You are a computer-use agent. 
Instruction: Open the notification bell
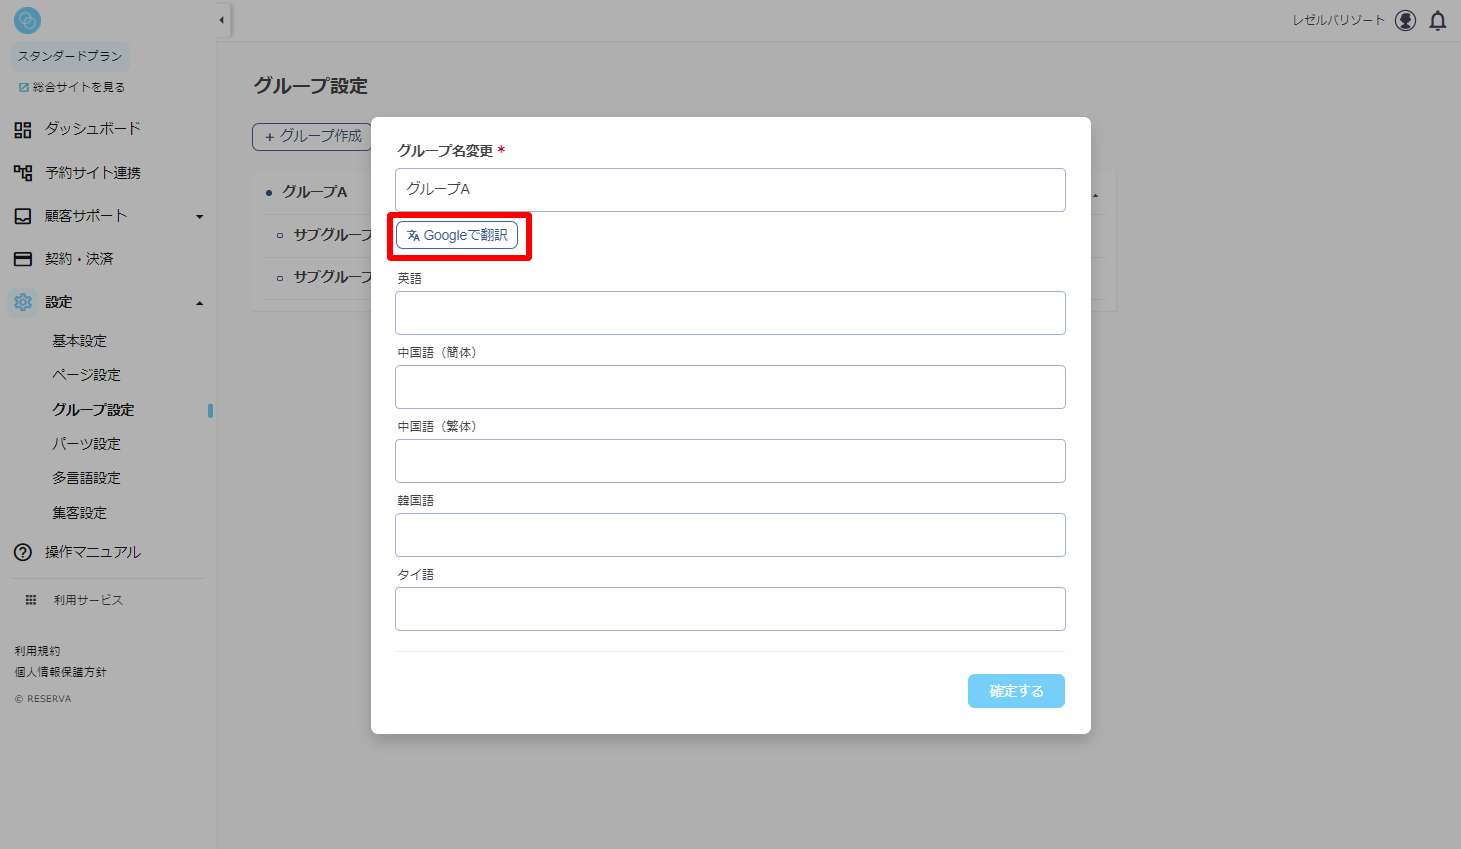(1438, 20)
